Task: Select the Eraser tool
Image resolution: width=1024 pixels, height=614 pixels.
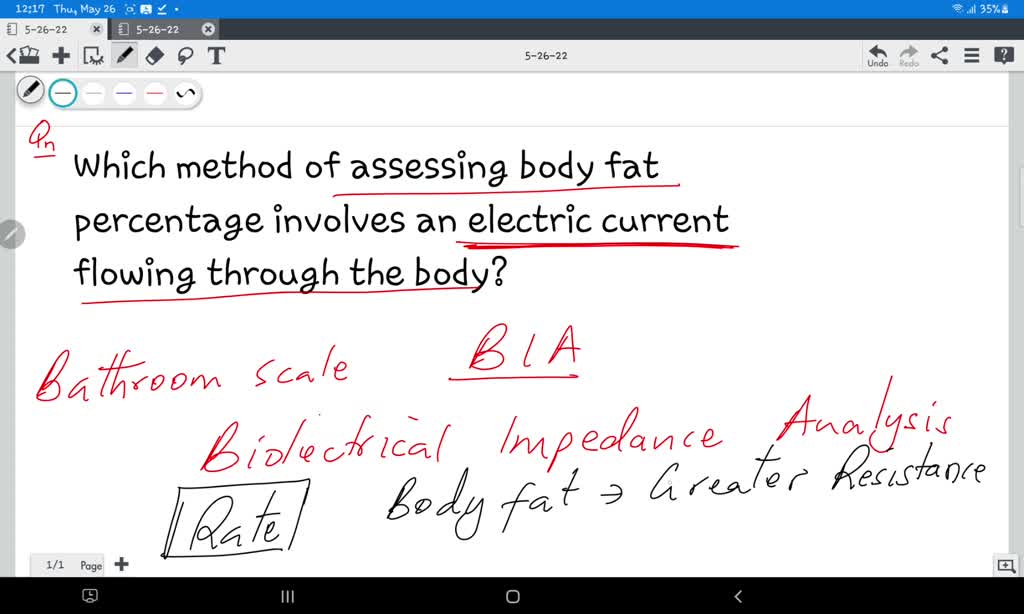Action: pyautogui.click(x=156, y=55)
